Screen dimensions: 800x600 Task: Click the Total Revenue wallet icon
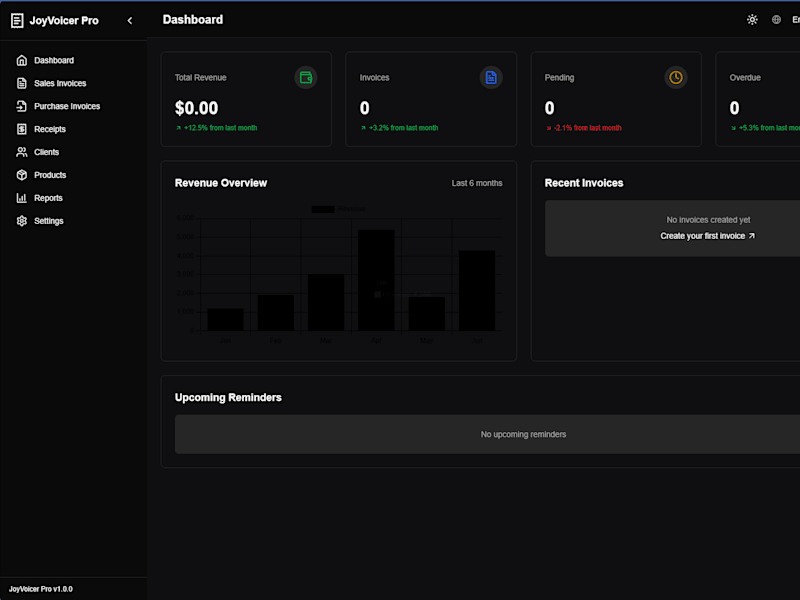tap(306, 78)
